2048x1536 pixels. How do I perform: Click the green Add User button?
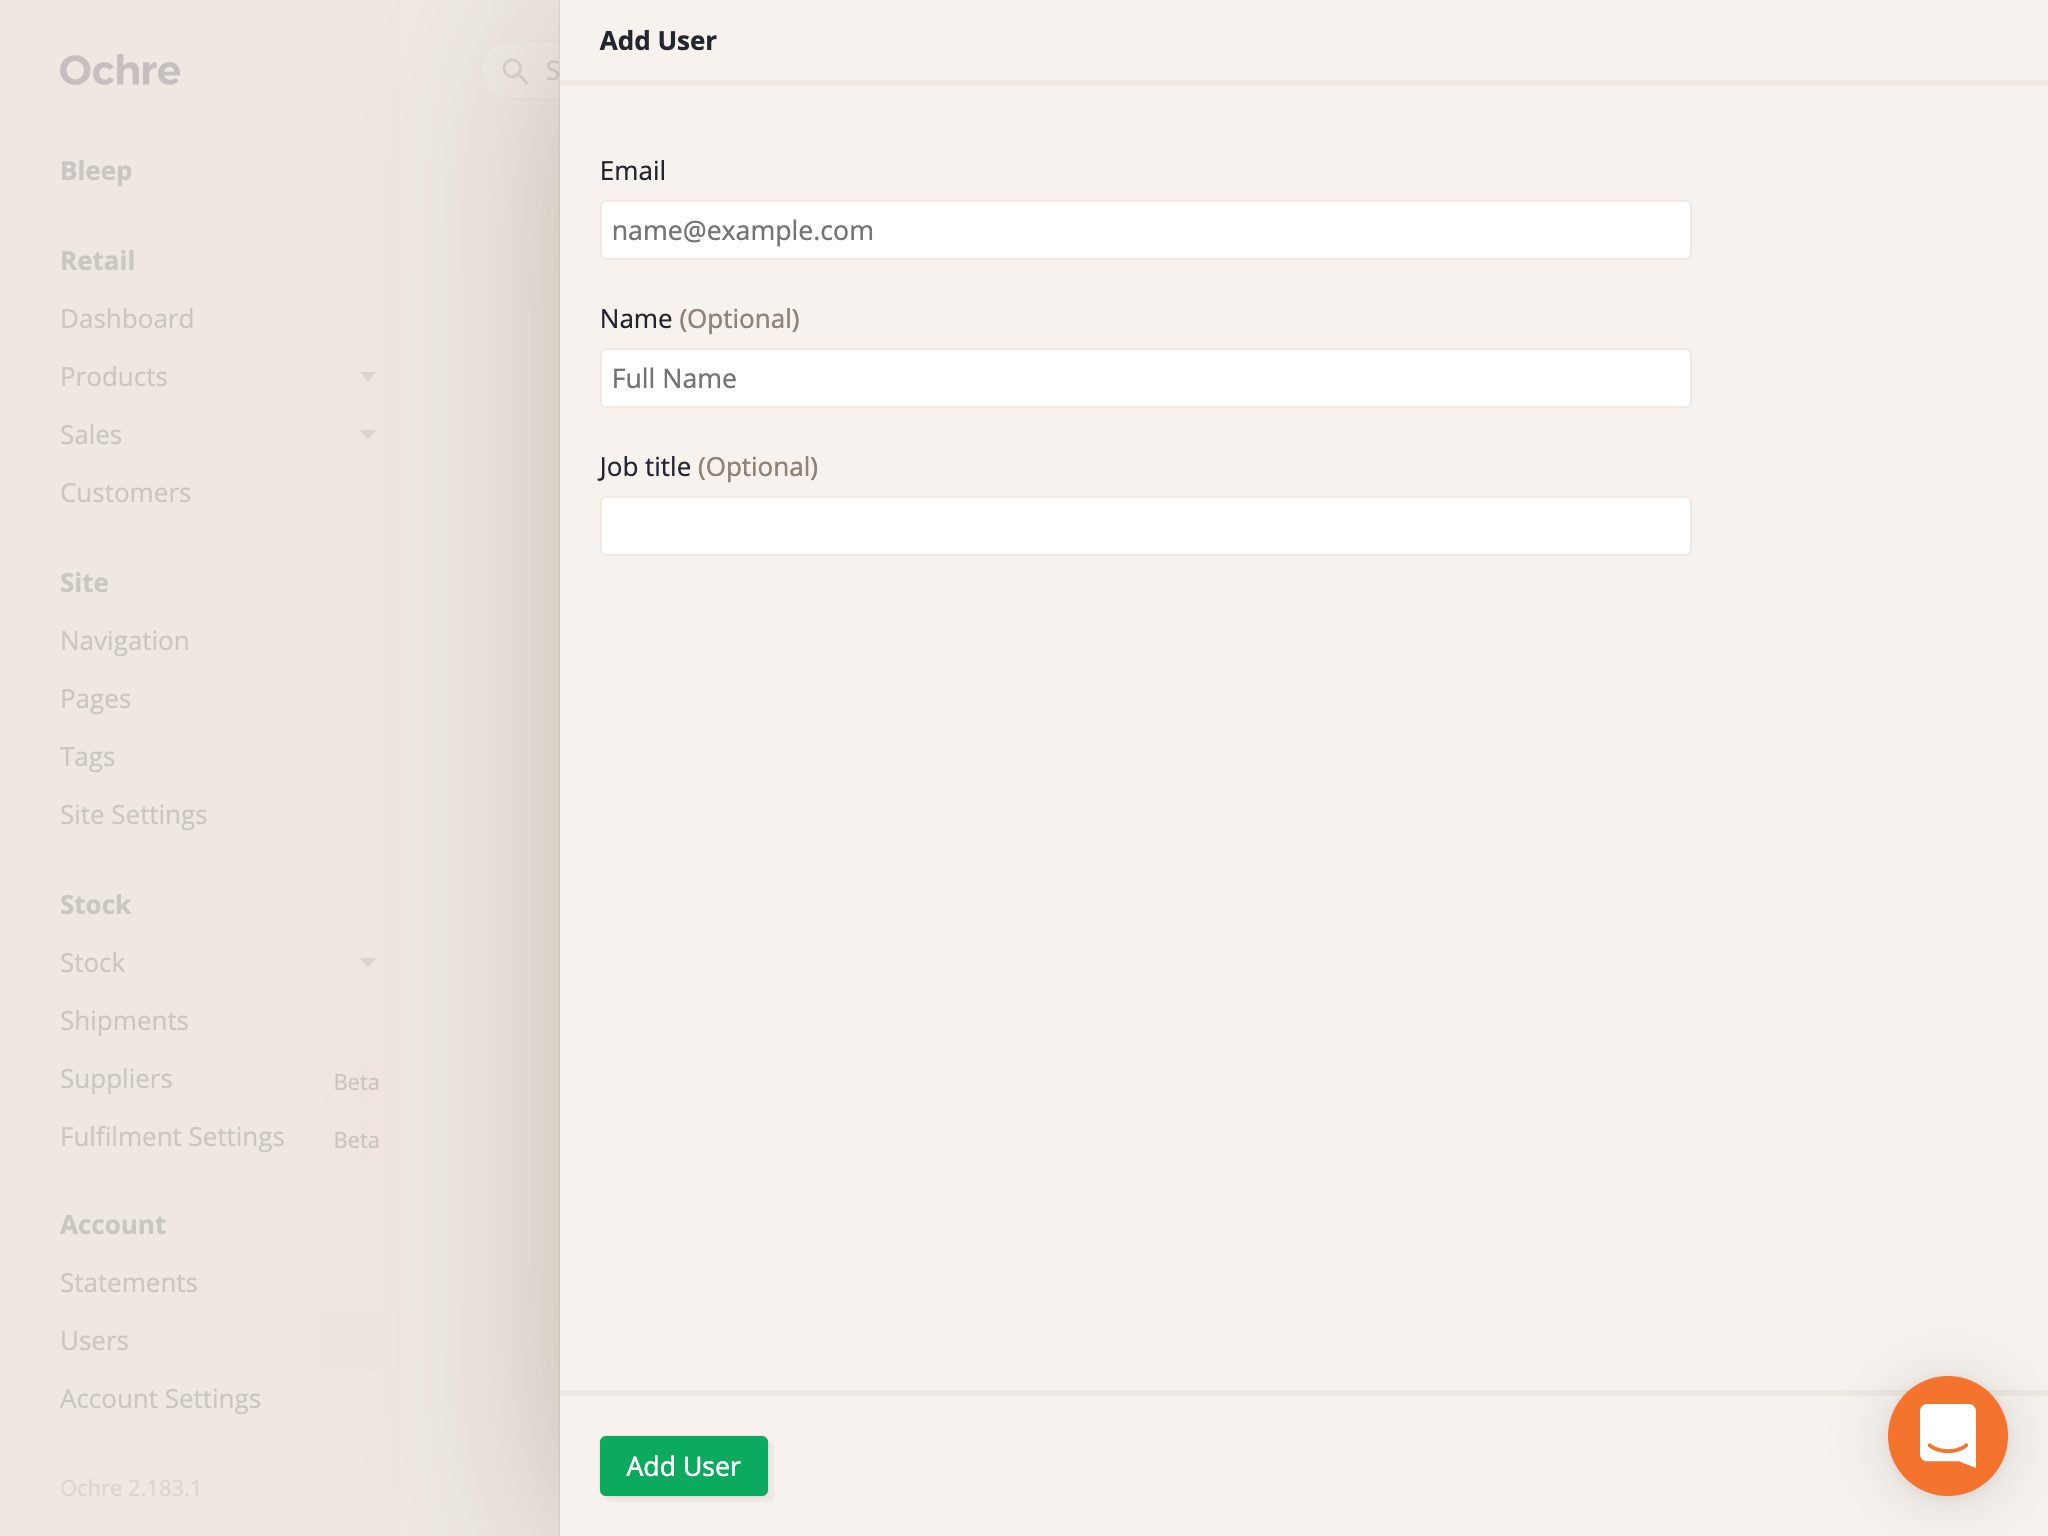684,1466
